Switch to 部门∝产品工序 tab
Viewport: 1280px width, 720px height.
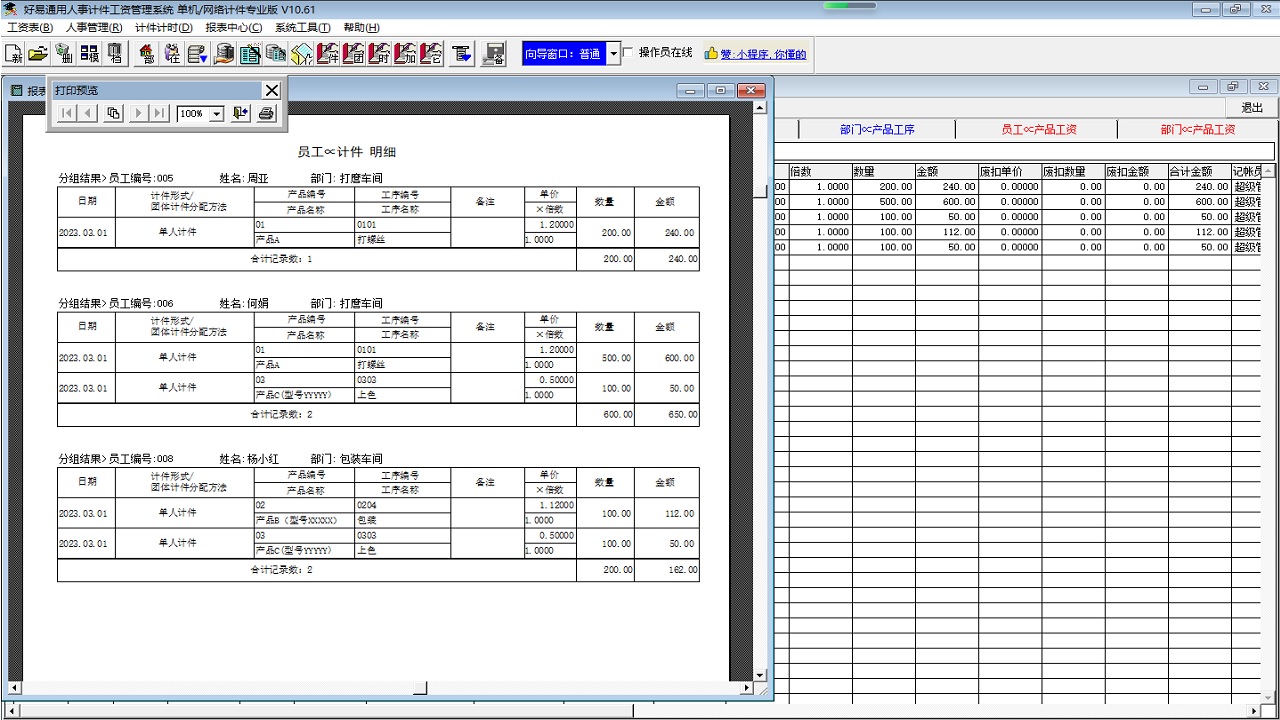pos(877,130)
